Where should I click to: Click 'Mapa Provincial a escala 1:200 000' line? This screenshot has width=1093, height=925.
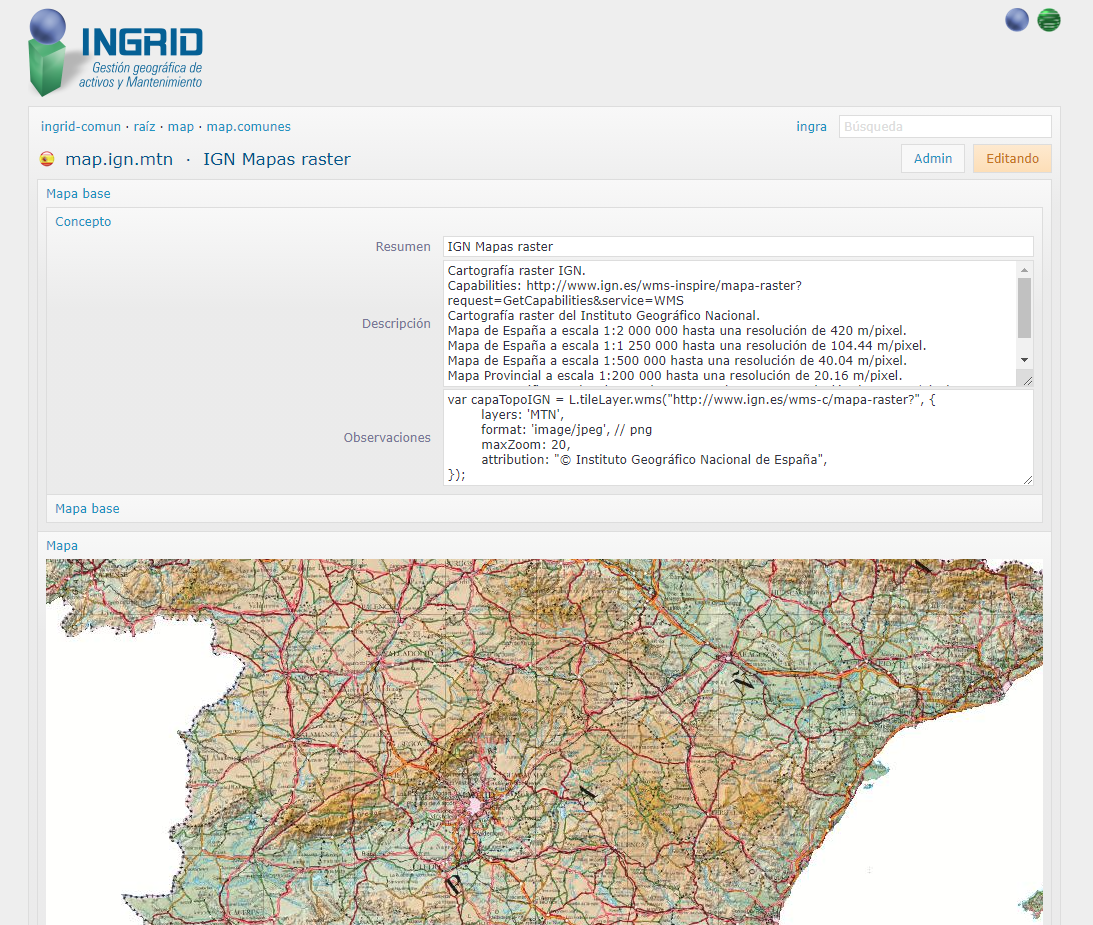tap(675, 376)
